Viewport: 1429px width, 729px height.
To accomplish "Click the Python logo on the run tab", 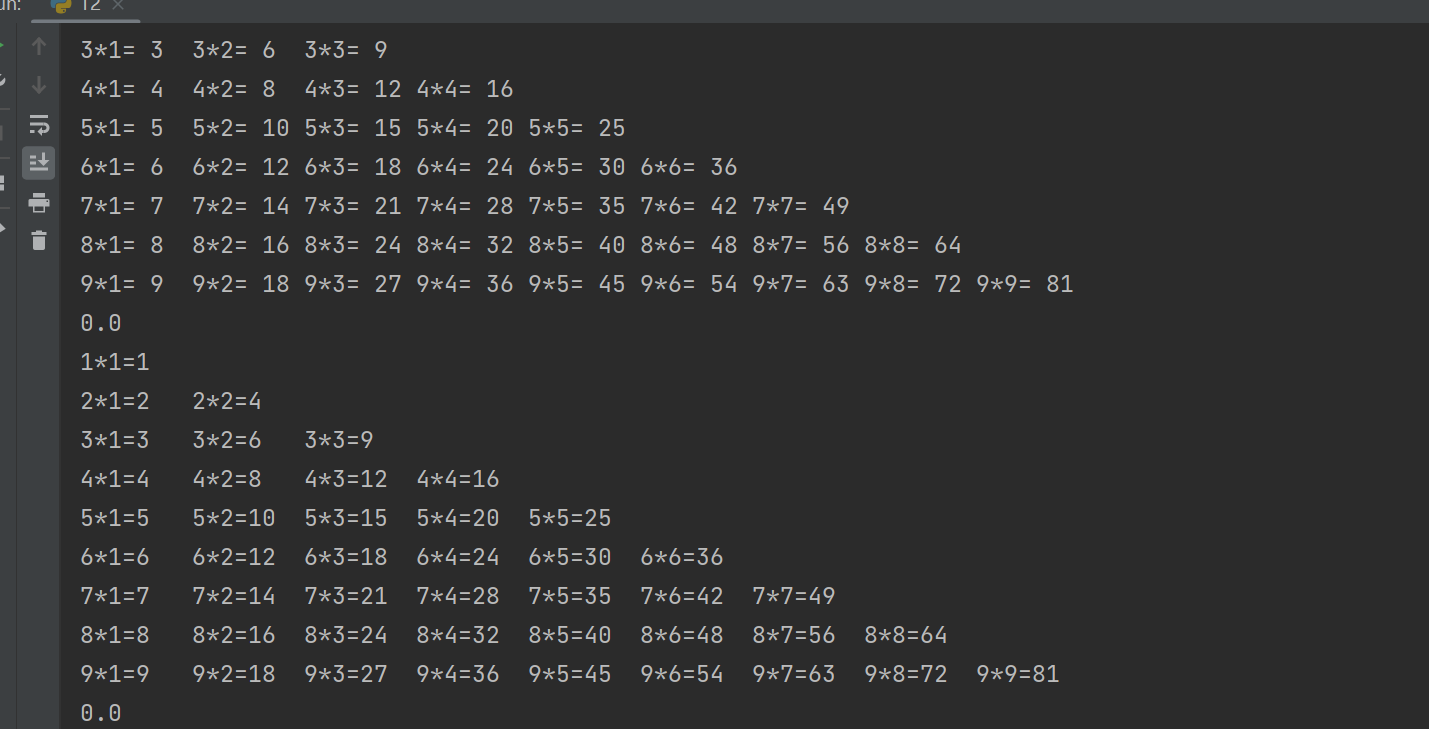I will pos(61,5).
